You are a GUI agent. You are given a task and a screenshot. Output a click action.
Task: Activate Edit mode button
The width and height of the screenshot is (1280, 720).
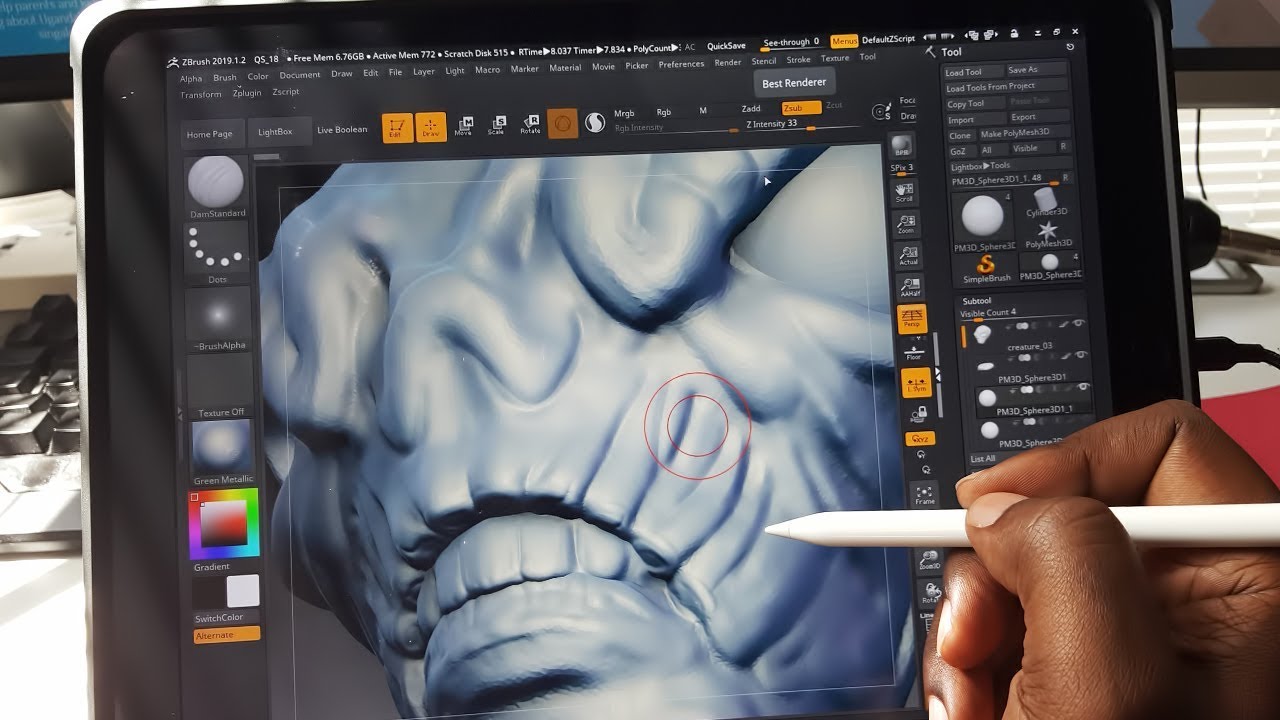coord(396,127)
